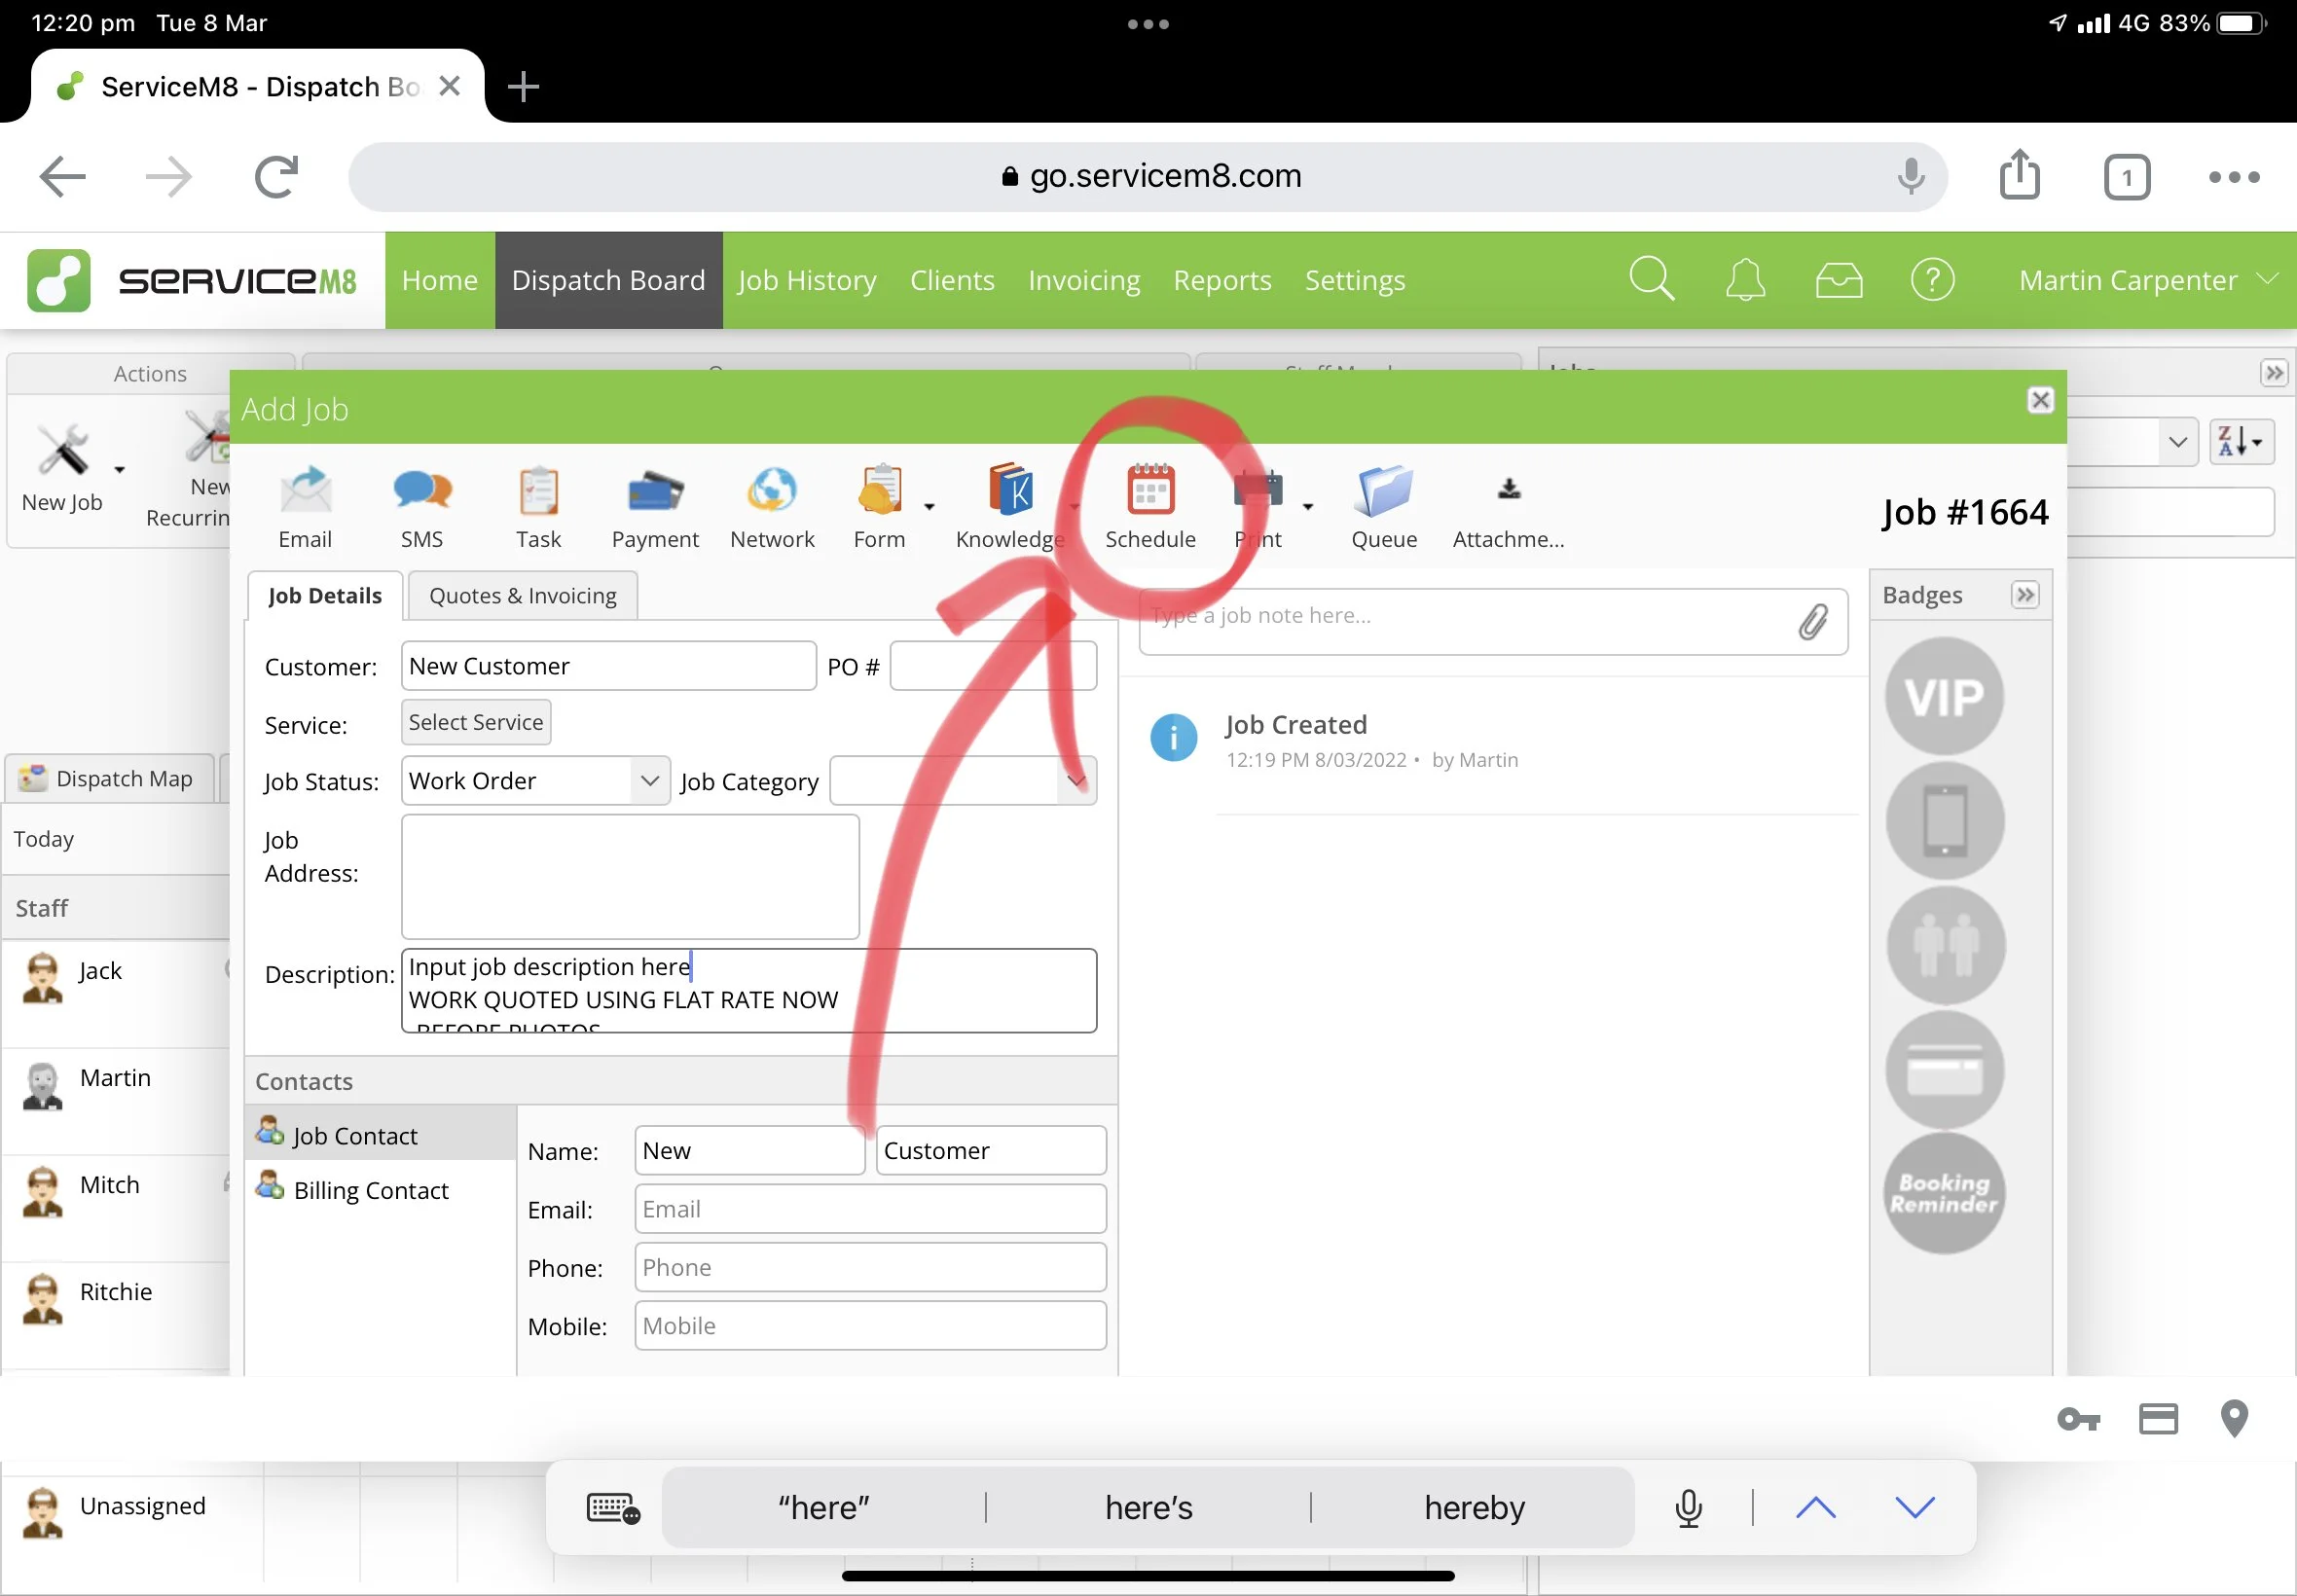The height and width of the screenshot is (1596, 2297).
Task: Toggle the Booking Reminder badge
Action: coord(1943,1193)
